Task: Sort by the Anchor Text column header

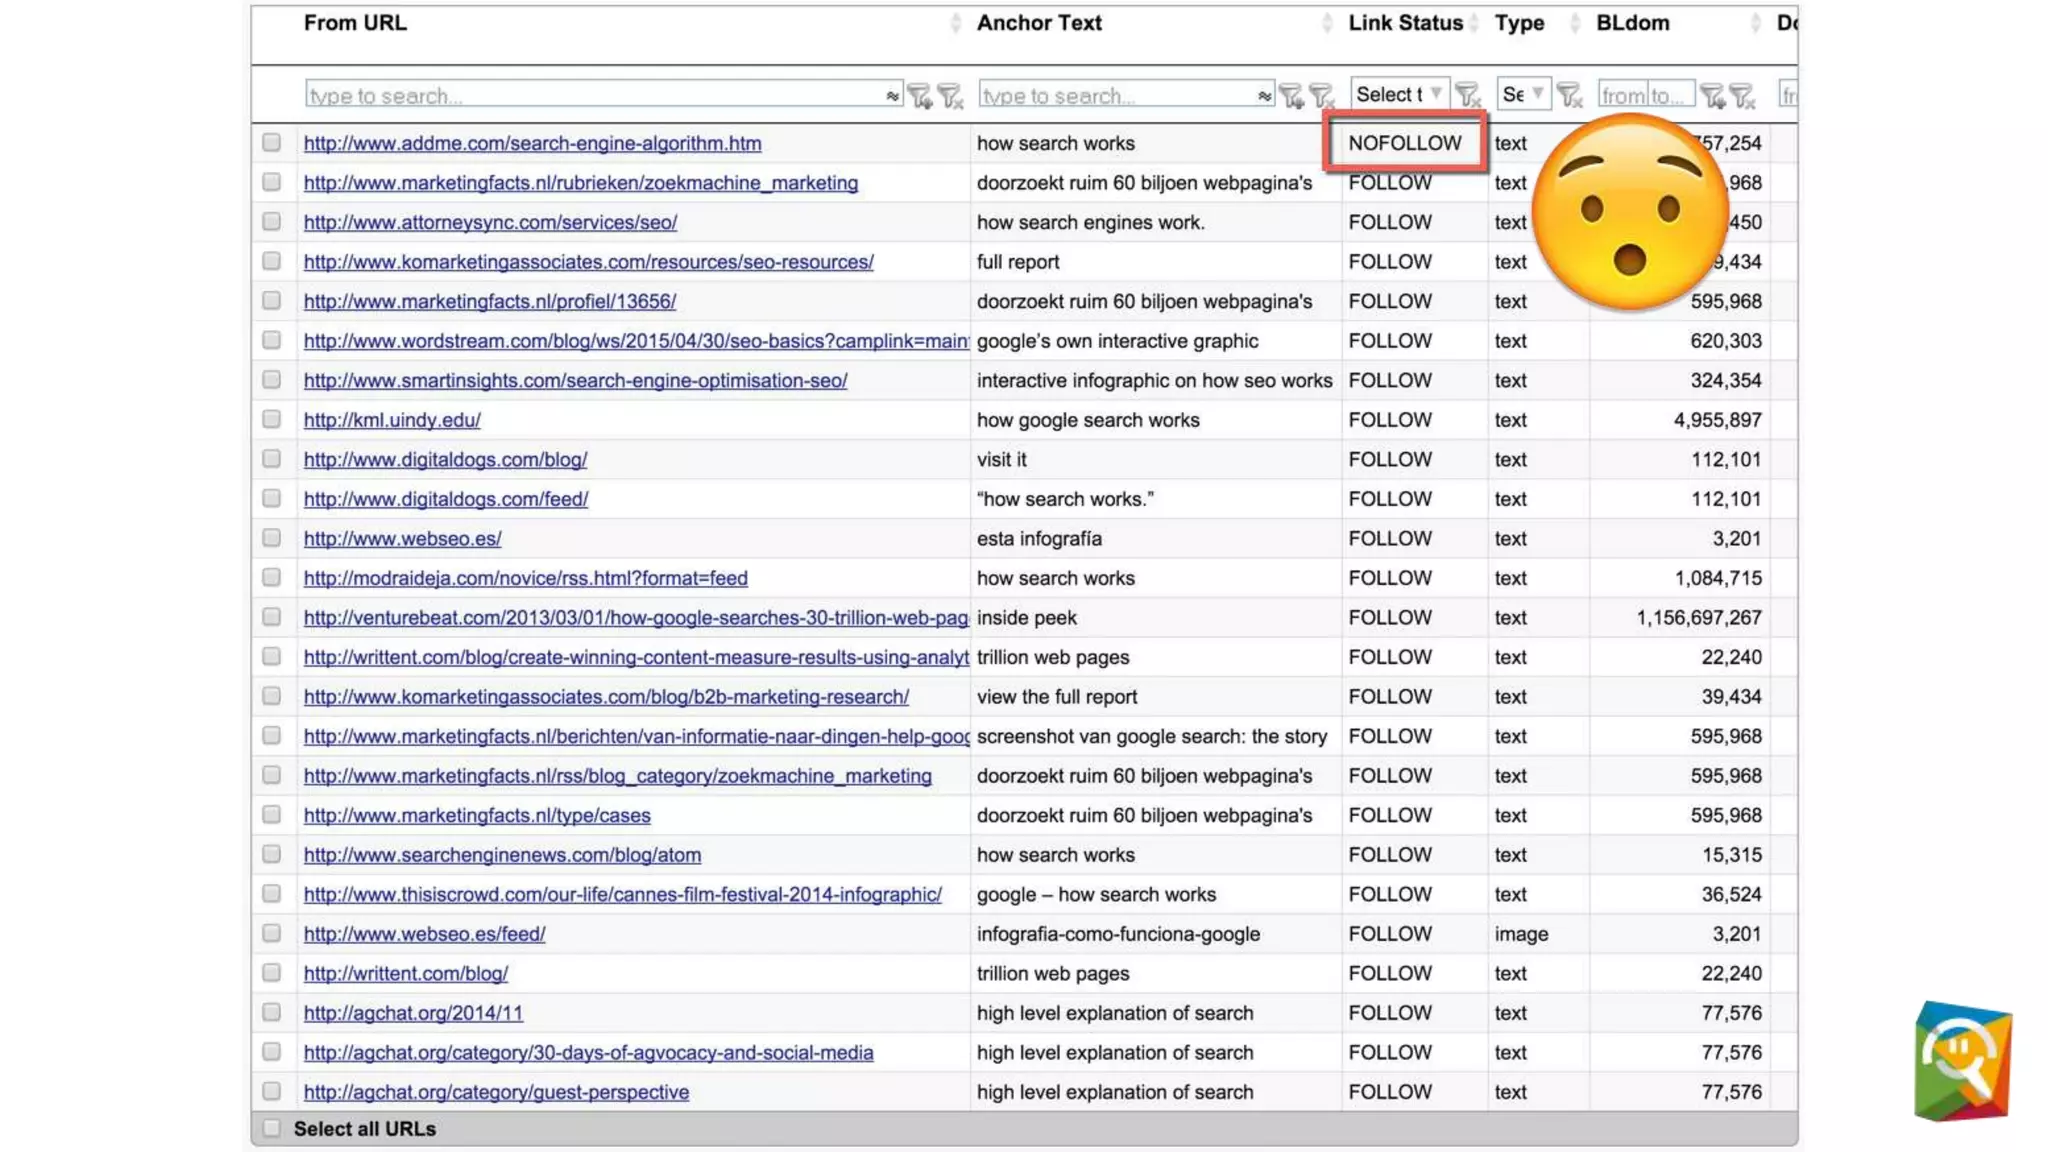Action: coord(1039,23)
